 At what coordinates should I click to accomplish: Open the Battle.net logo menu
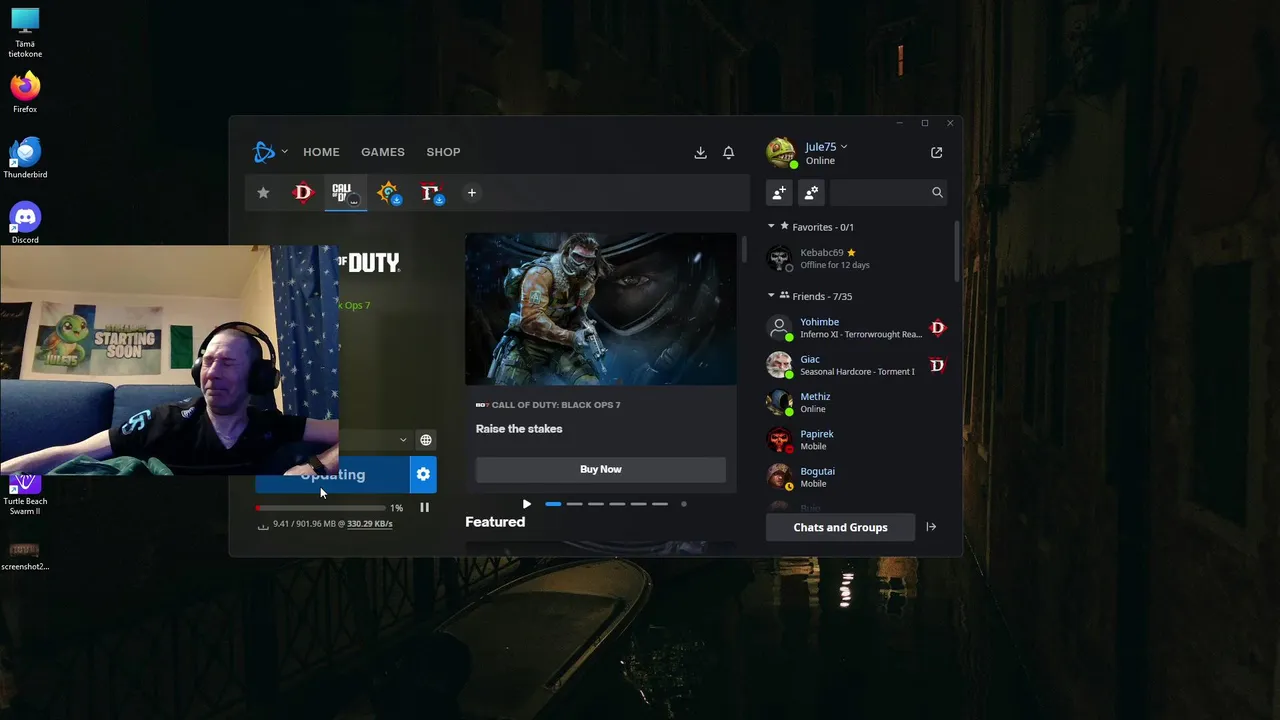pos(264,152)
